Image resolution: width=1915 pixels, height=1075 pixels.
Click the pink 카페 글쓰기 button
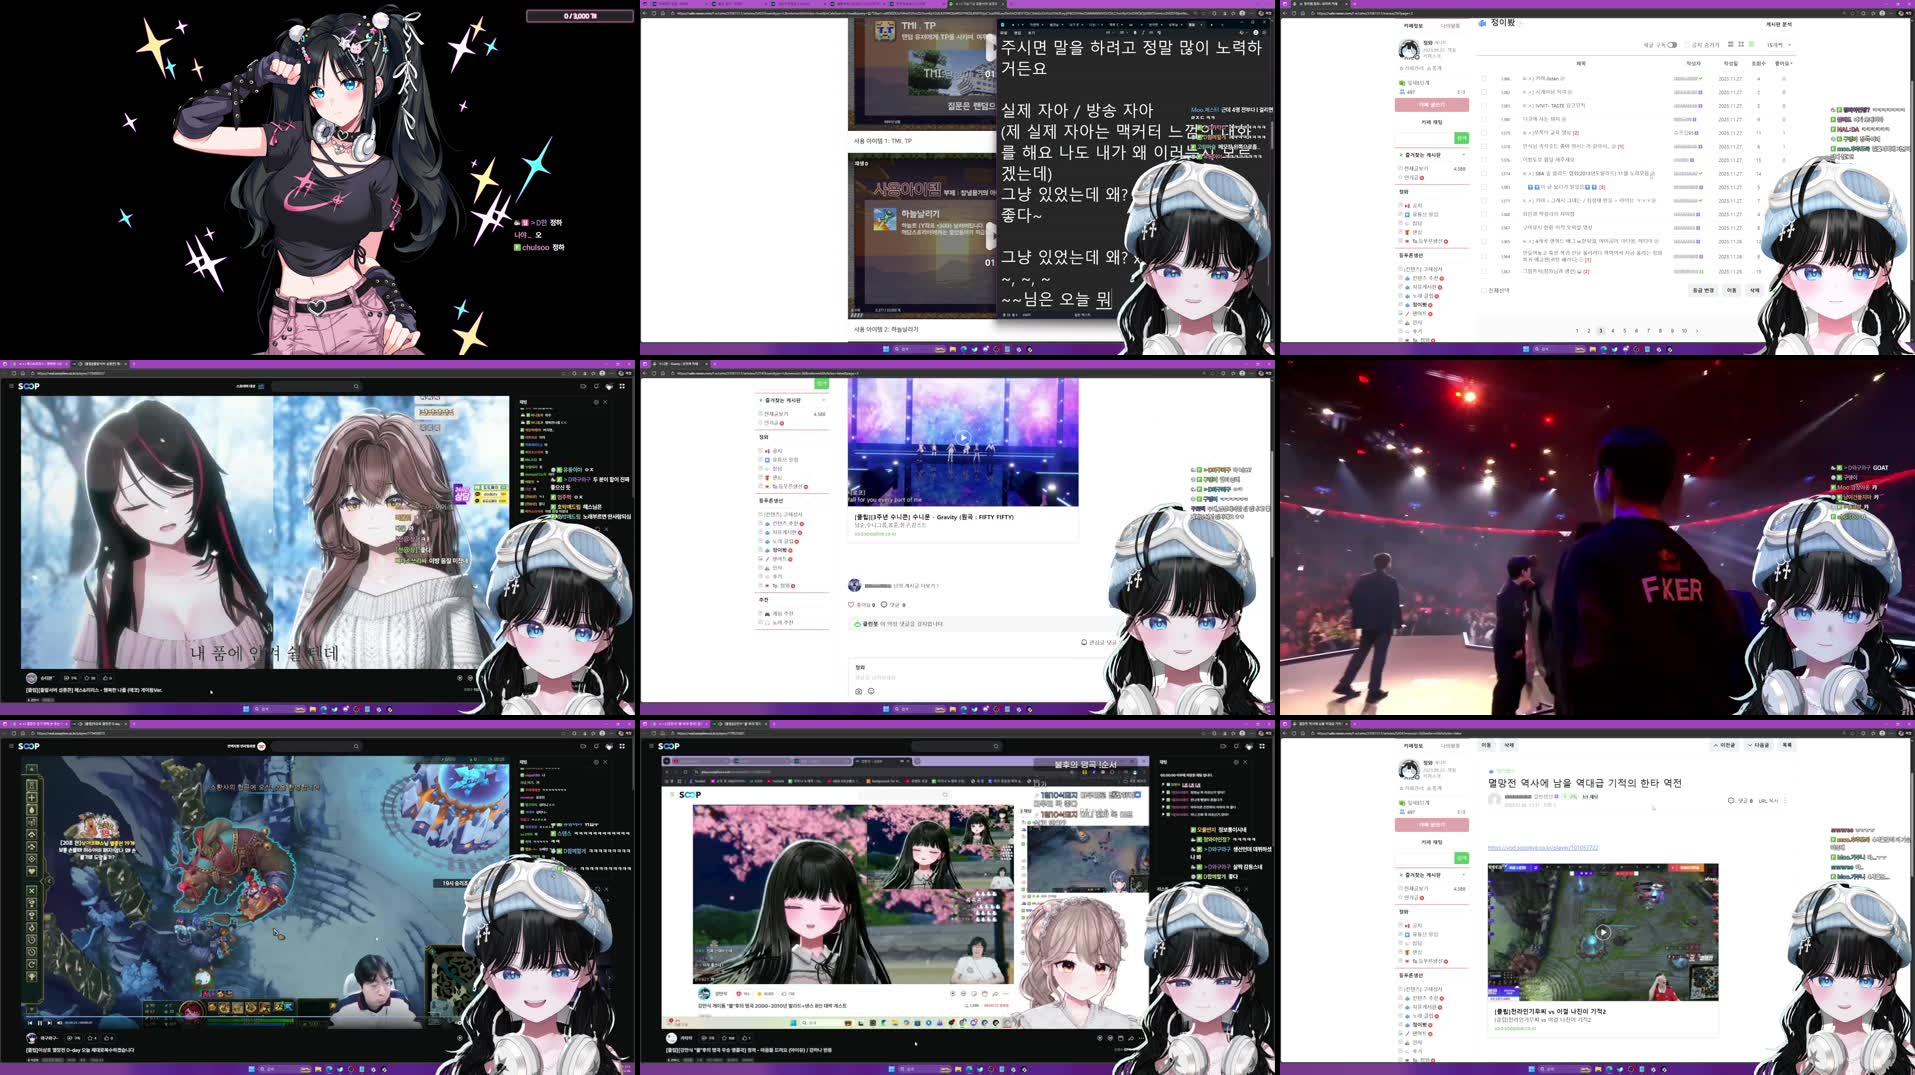tap(1431, 105)
